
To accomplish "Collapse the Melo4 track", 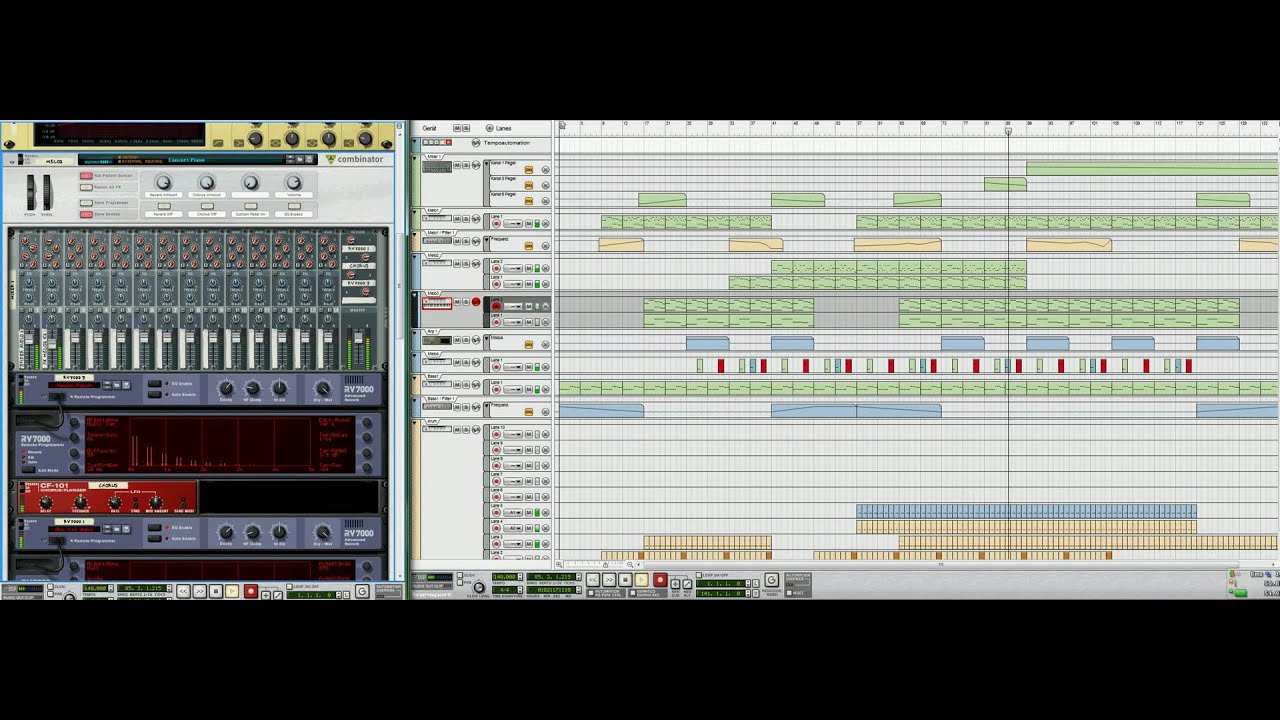I will pos(414,356).
